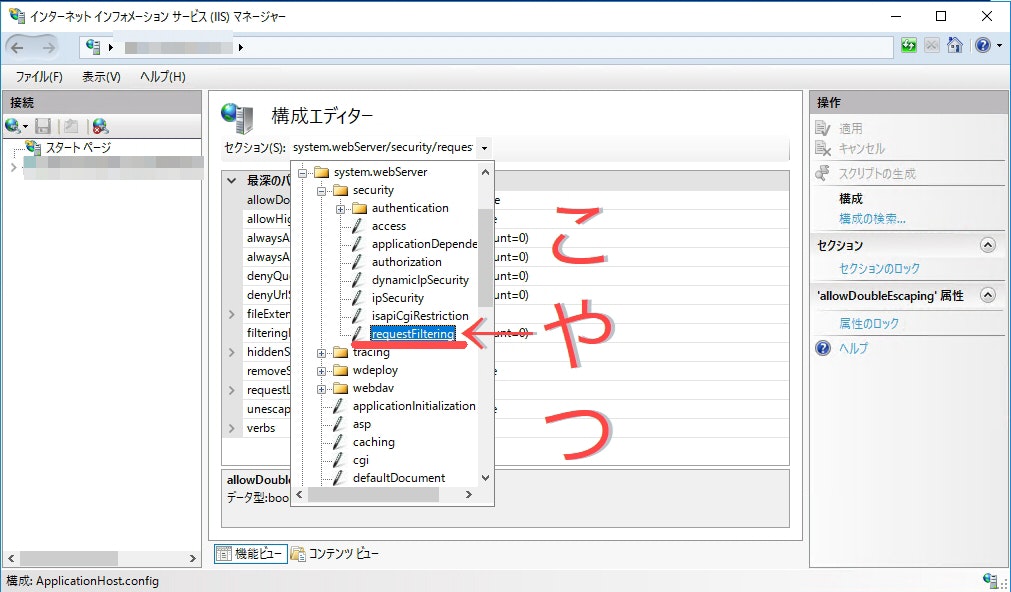The height and width of the screenshot is (592, 1011).
Task: Click セクションのロック link
Action: pyautogui.click(x=879, y=269)
